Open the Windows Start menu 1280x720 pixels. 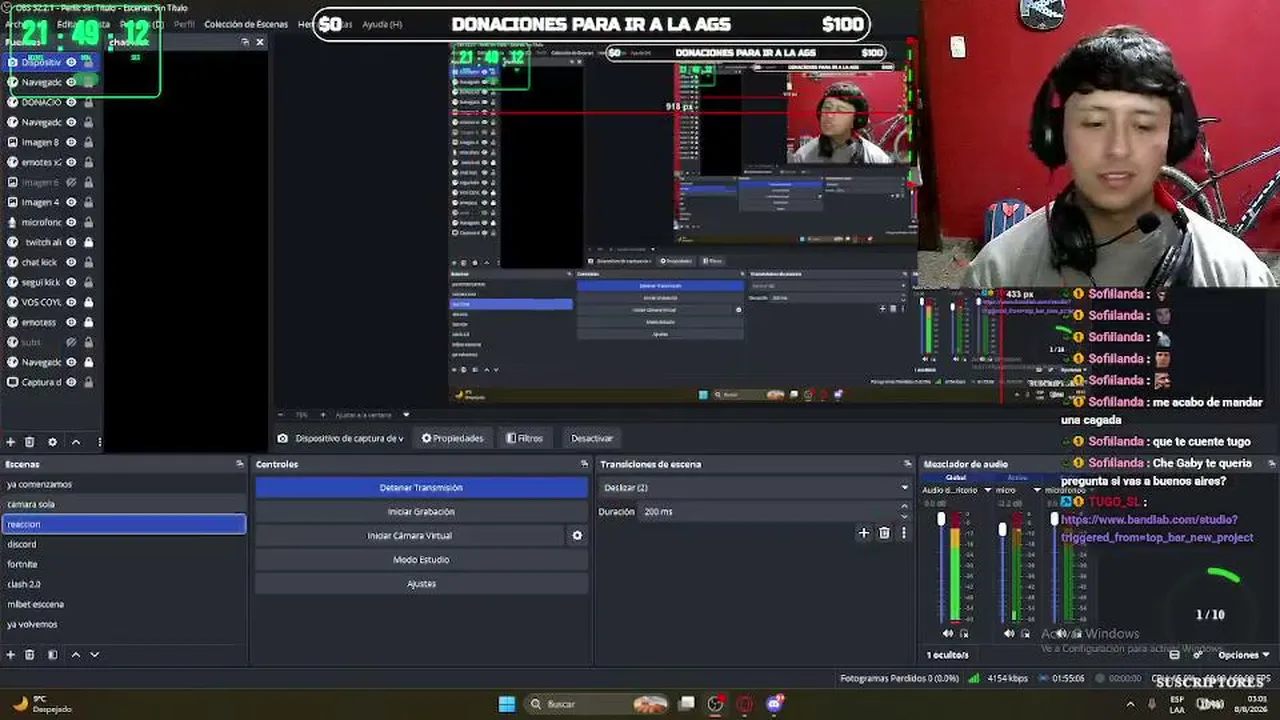507,704
